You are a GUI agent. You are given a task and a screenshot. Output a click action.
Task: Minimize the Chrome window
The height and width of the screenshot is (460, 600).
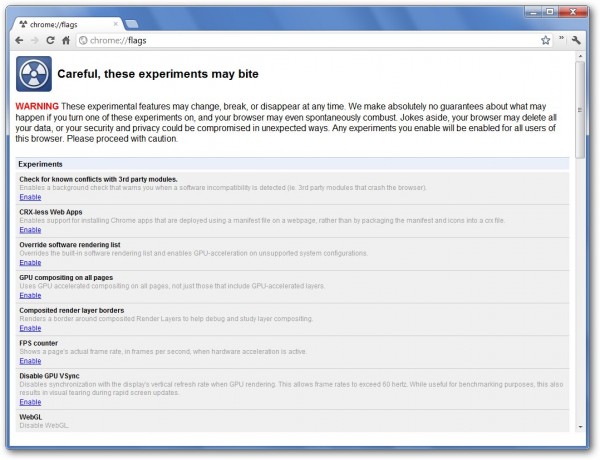coord(533,12)
